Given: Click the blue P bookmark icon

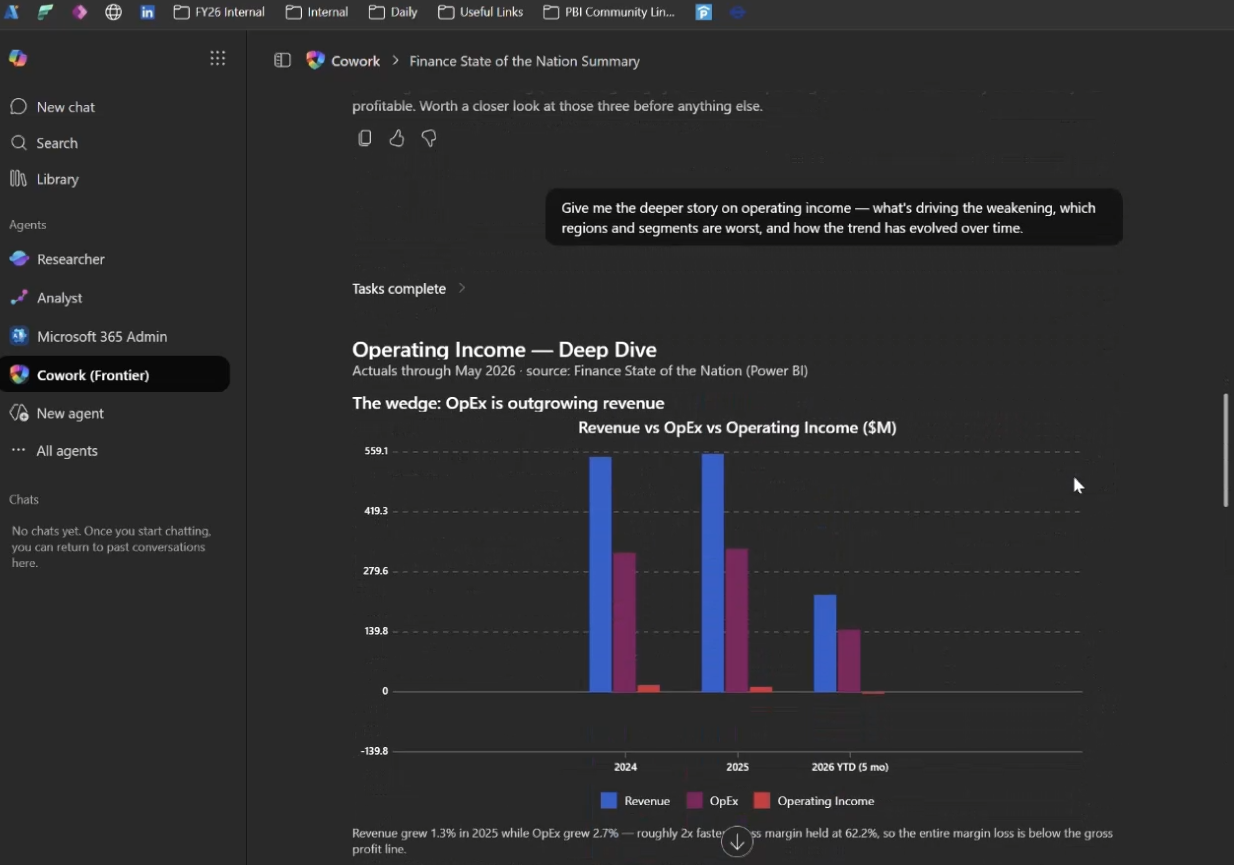Looking at the screenshot, I should 704,12.
